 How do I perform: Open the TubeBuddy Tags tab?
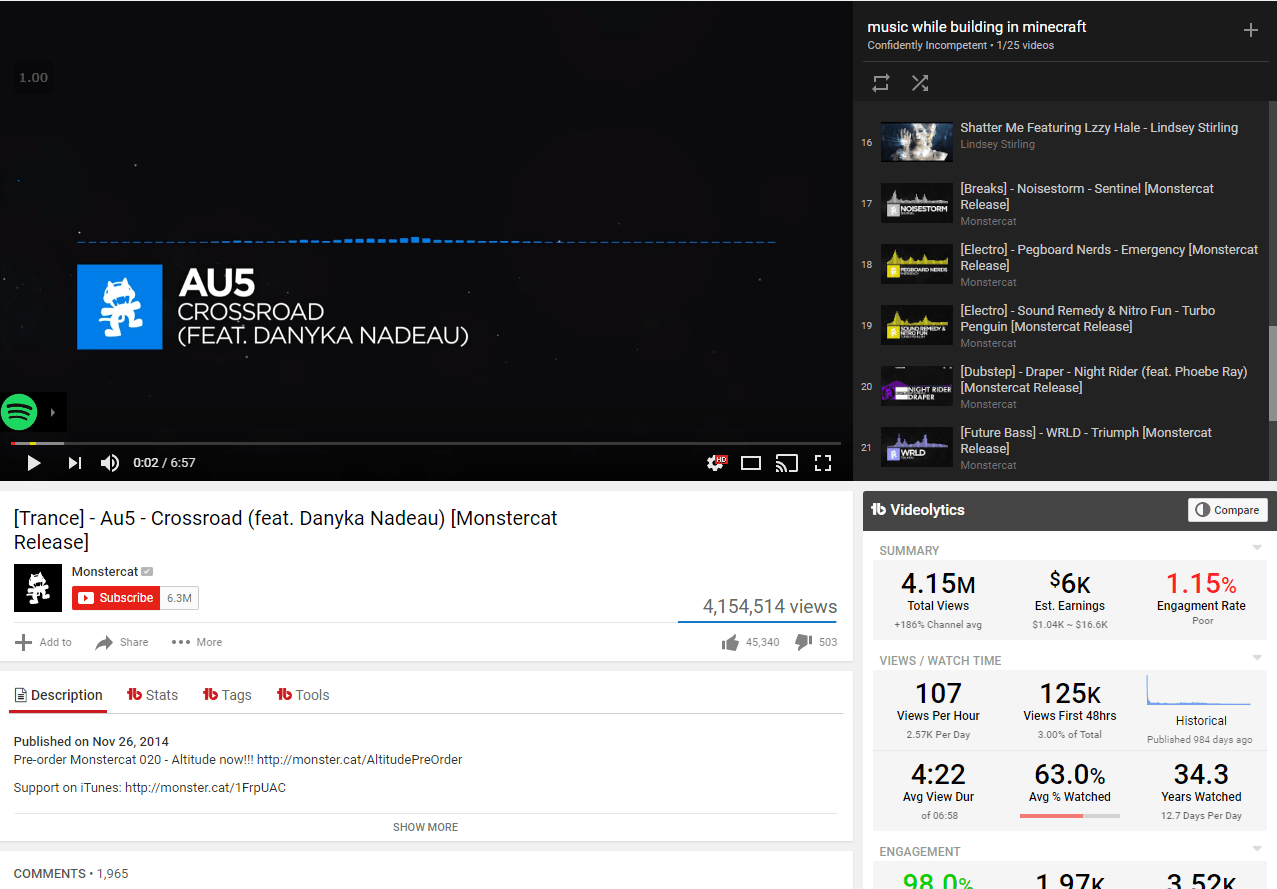coord(227,695)
